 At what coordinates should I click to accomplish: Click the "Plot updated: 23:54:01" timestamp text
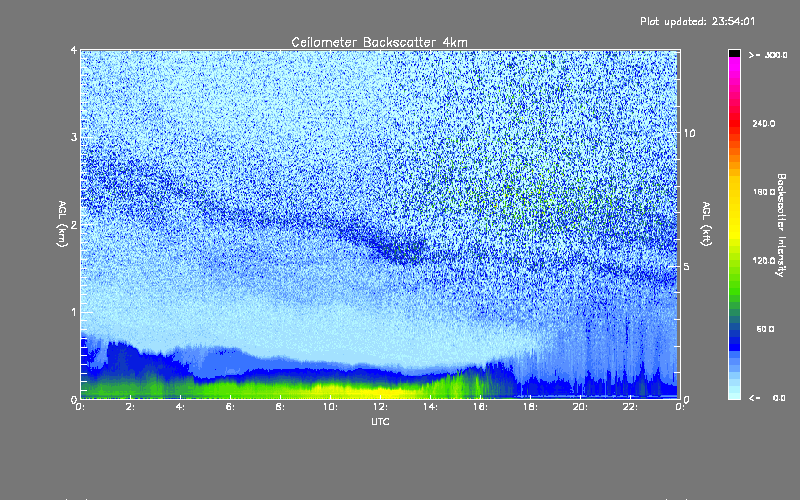coord(697,21)
